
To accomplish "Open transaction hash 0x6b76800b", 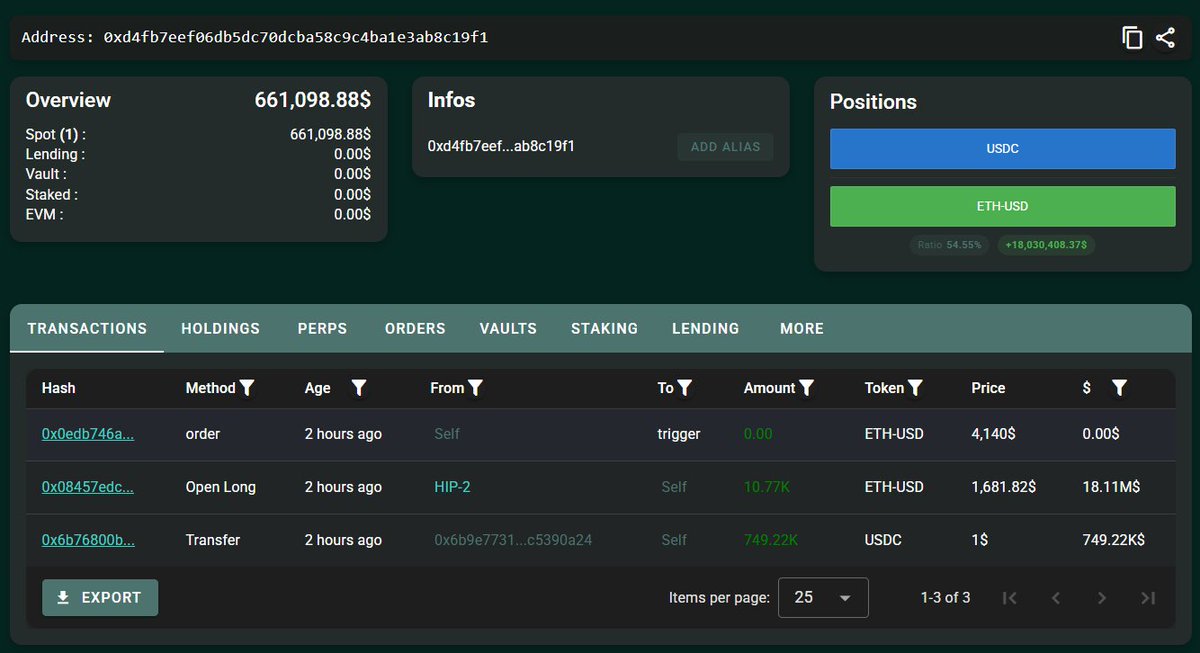I will coord(88,540).
